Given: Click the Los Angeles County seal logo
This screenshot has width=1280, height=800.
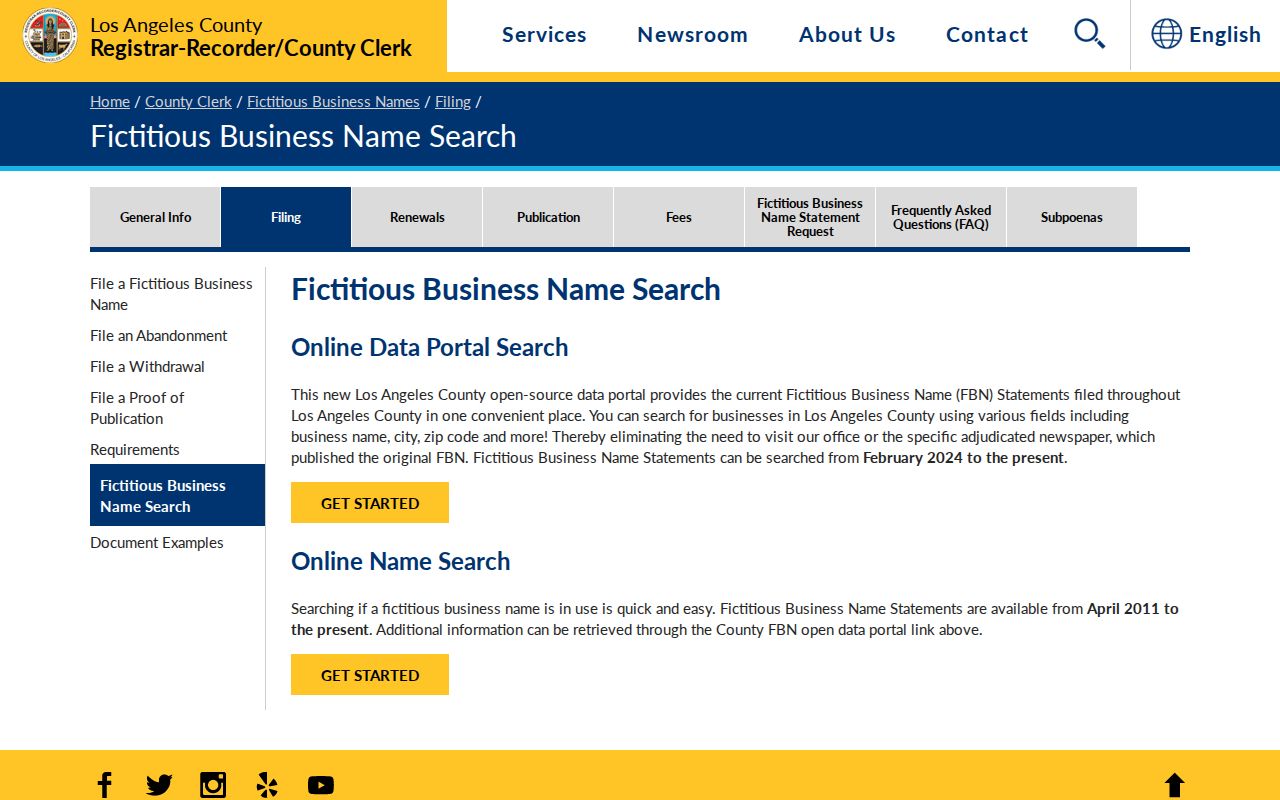Looking at the screenshot, I should point(50,35).
